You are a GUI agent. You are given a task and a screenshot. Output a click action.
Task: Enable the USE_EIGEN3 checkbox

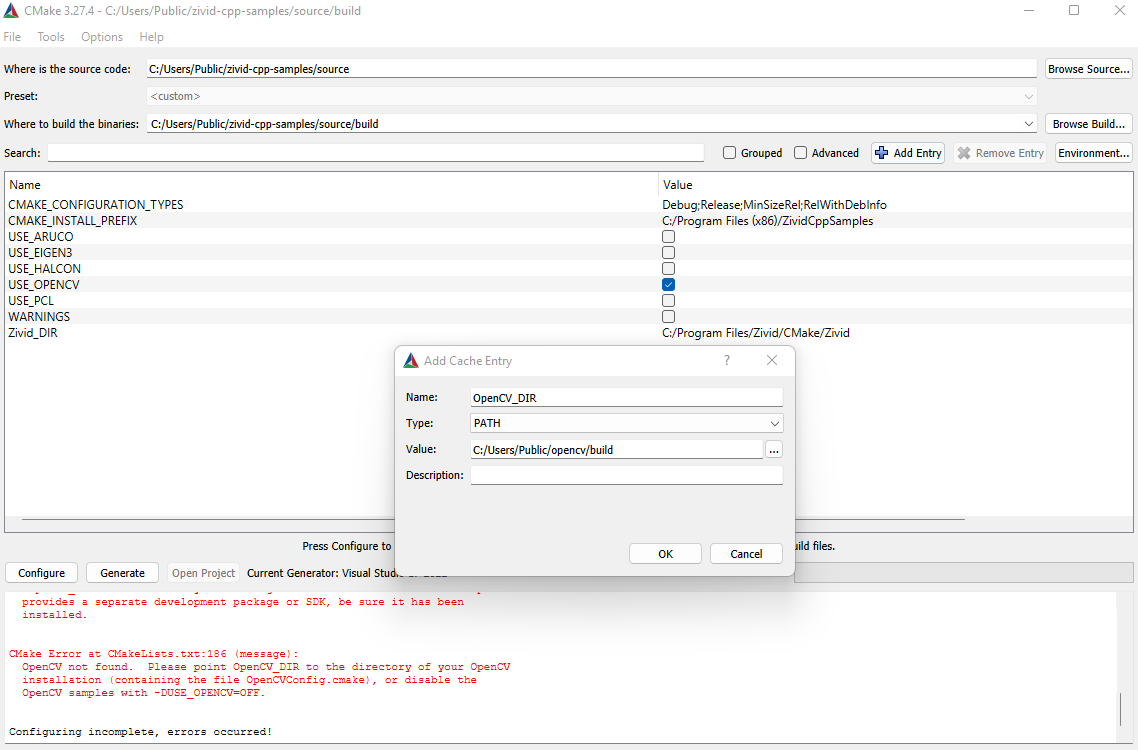pos(668,253)
